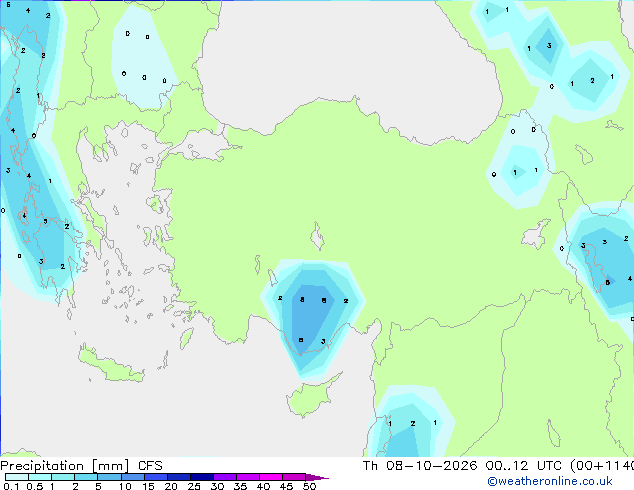Click the over-50 arrow tip of legend
Screen dimensions: 634x490
pos(317,477)
